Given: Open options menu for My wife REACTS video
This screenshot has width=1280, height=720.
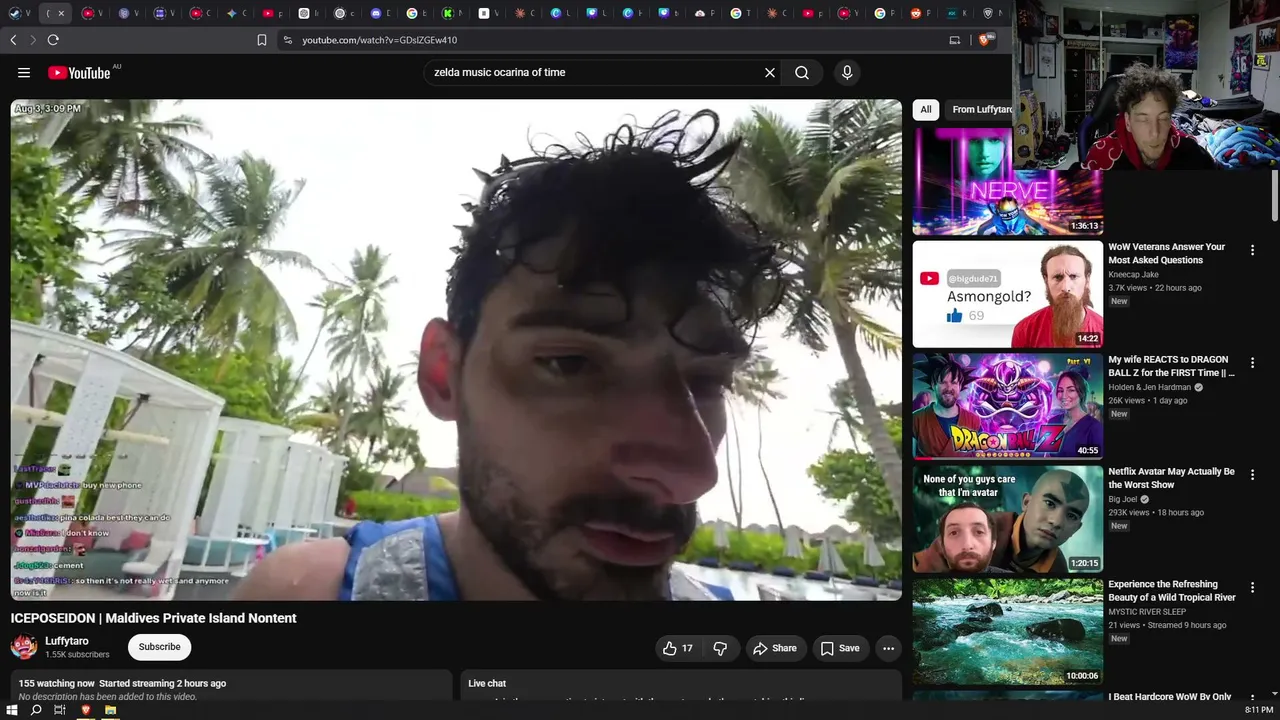Looking at the screenshot, I should click(1252, 363).
